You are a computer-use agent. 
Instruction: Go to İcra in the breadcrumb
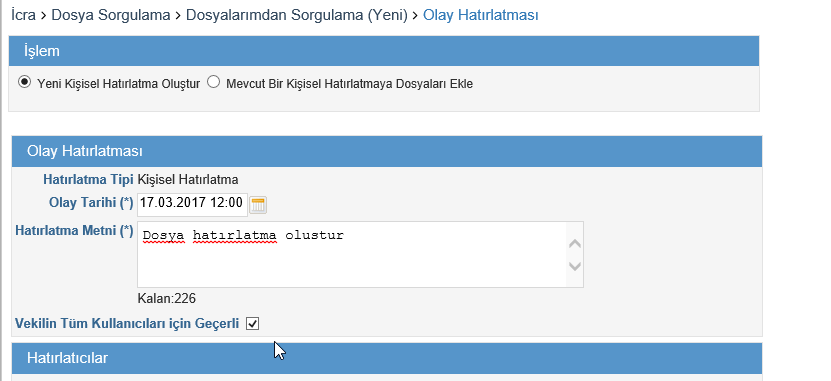coord(23,15)
